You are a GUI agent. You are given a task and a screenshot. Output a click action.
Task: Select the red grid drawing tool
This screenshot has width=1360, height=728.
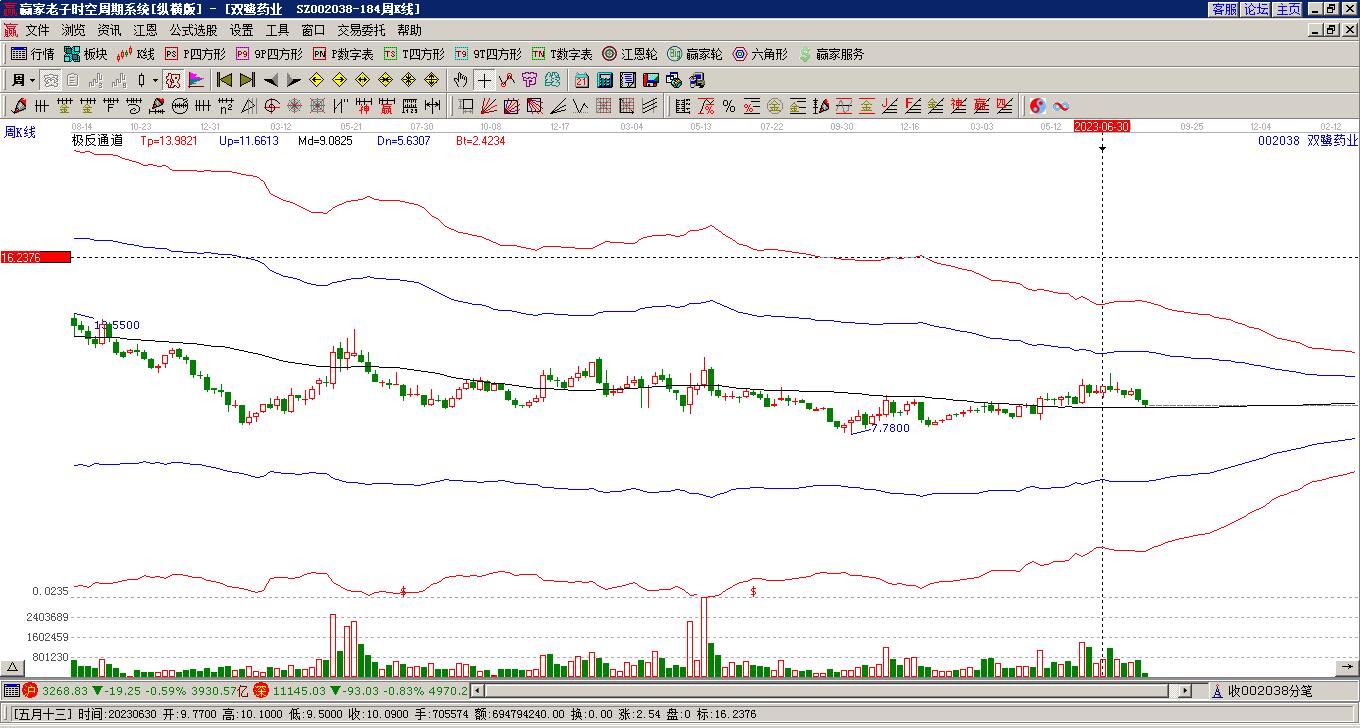pos(604,106)
